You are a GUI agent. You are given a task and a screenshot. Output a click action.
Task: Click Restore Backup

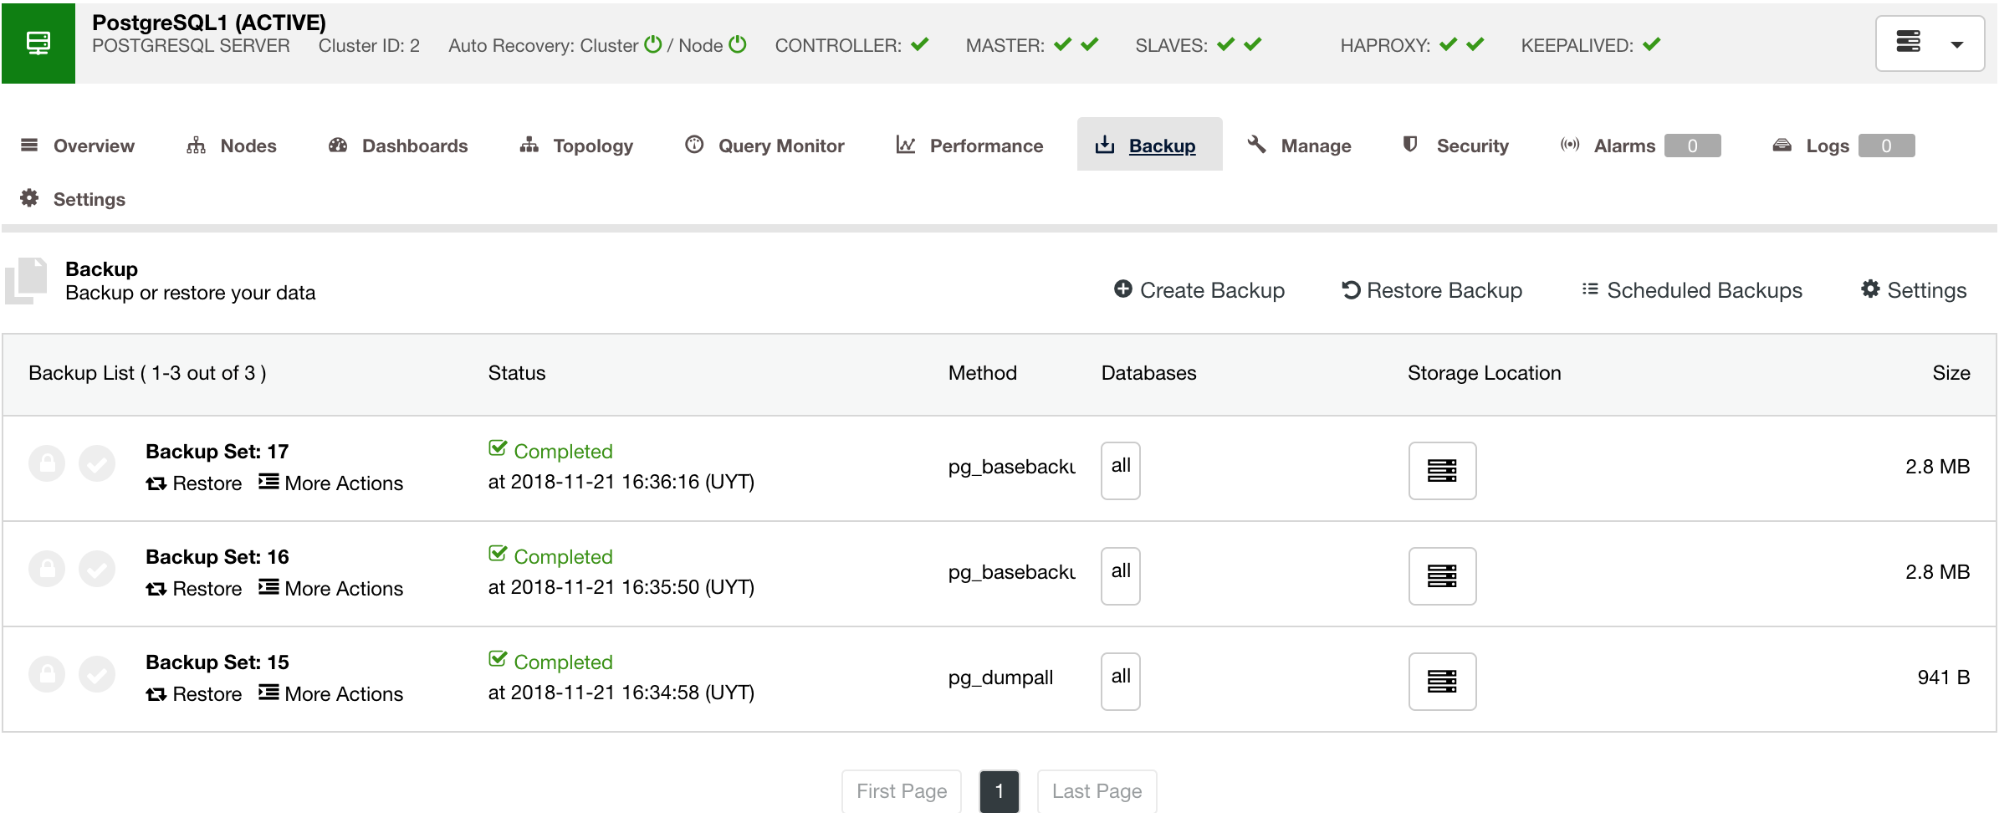click(x=1432, y=290)
